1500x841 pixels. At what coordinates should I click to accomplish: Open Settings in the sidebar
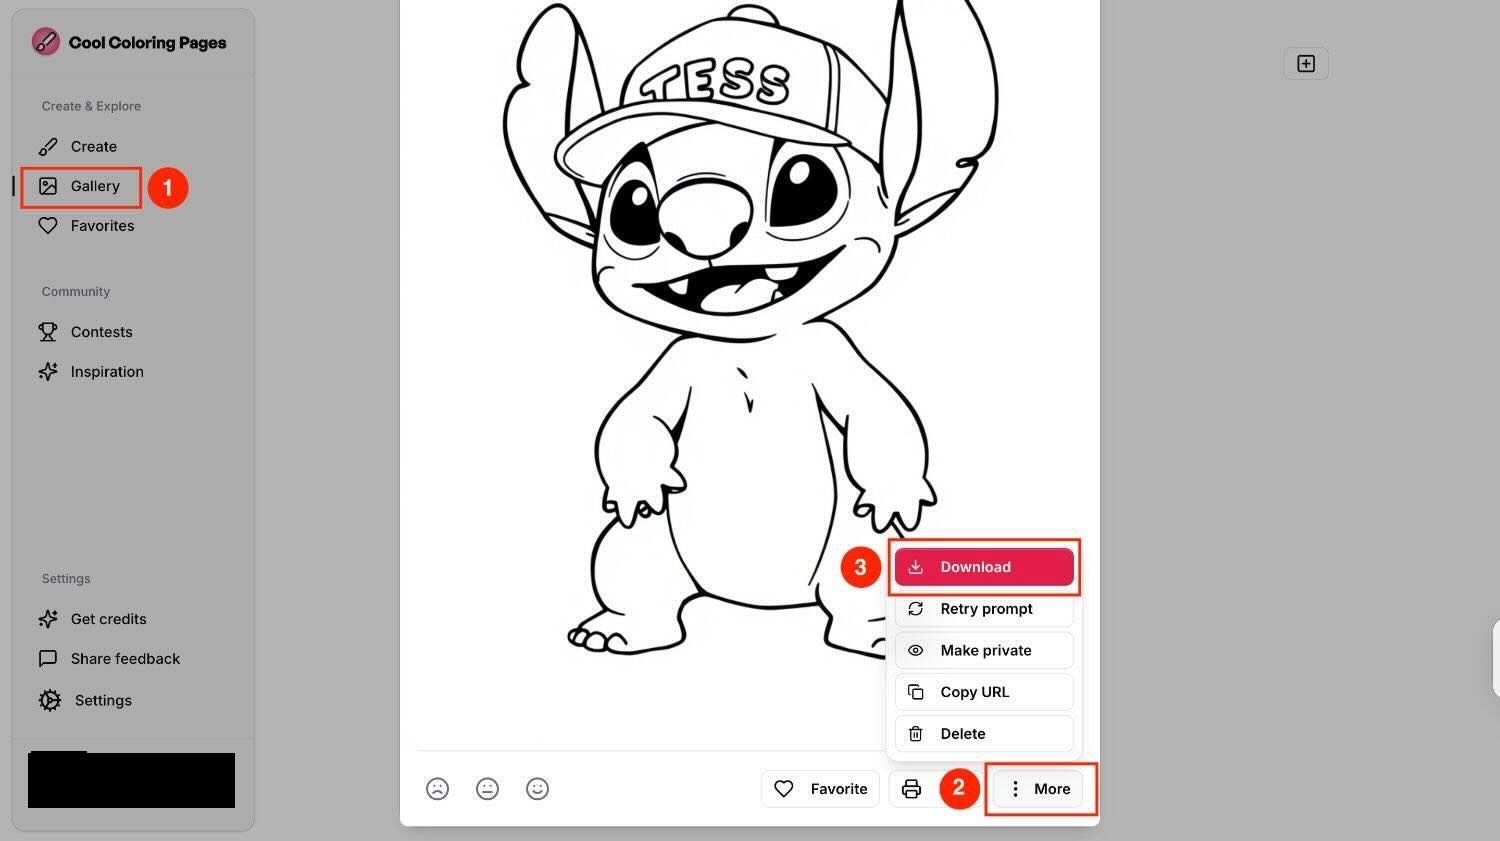(x=85, y=700)
